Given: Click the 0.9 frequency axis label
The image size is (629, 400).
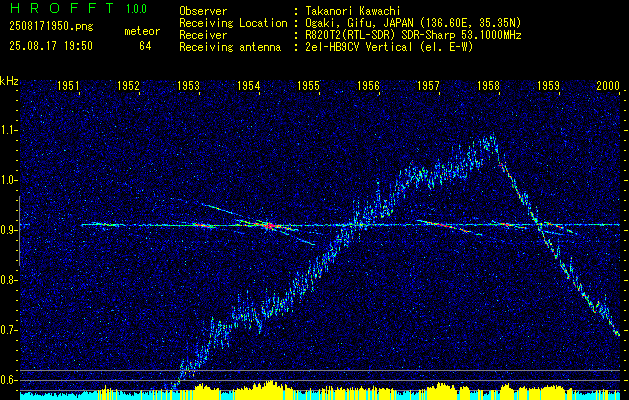Looking at the screenshot, I should click(x=9, y=230).
